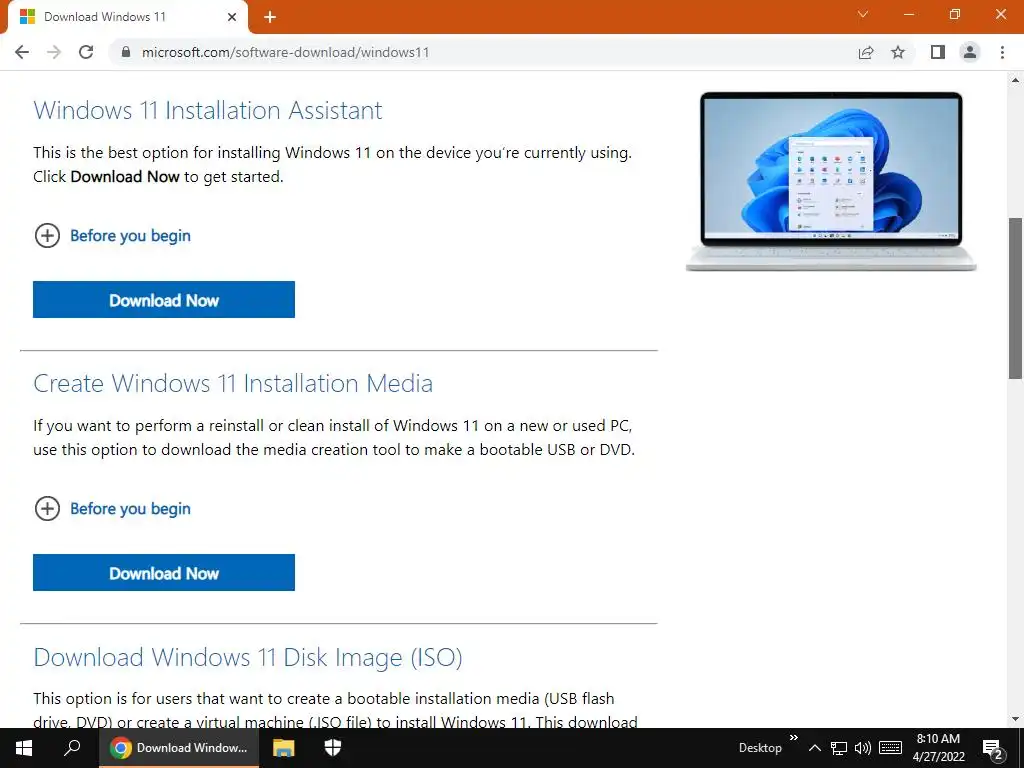The height and width of the screenshot is (768, 1024).
Task: Open the notification center icon
Action: pos(993,750)
